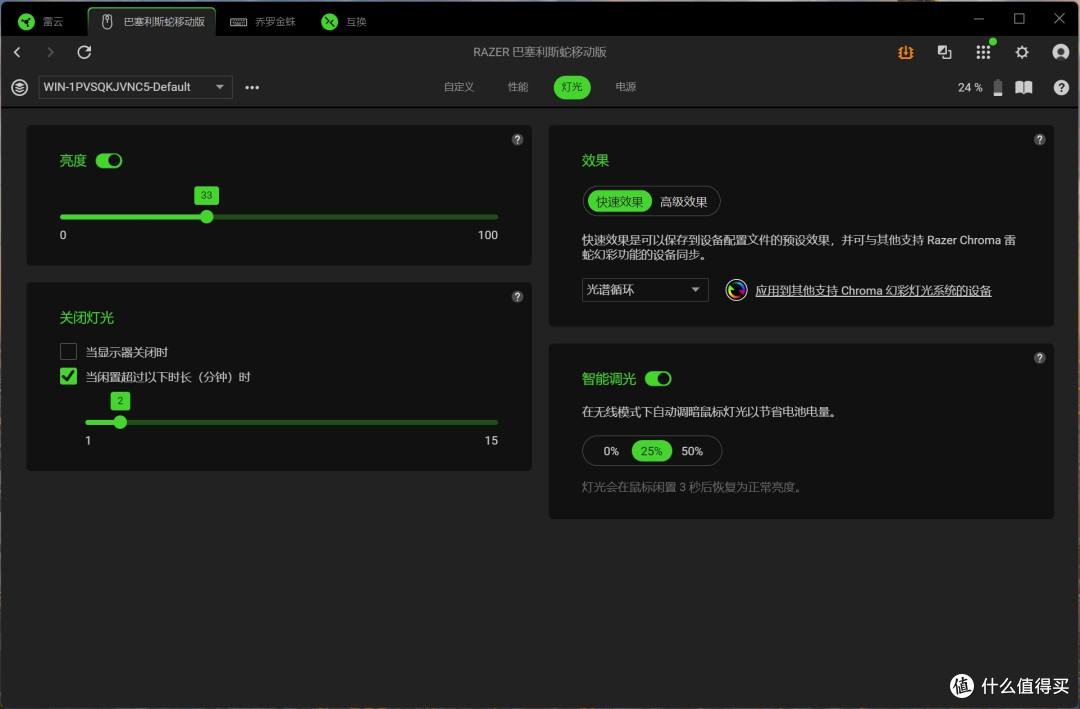Open the WIN-1PVSQKJVNC5-Default profile dropdown
The height and width of the screenshot is (709, 1080).
[135, 88]
